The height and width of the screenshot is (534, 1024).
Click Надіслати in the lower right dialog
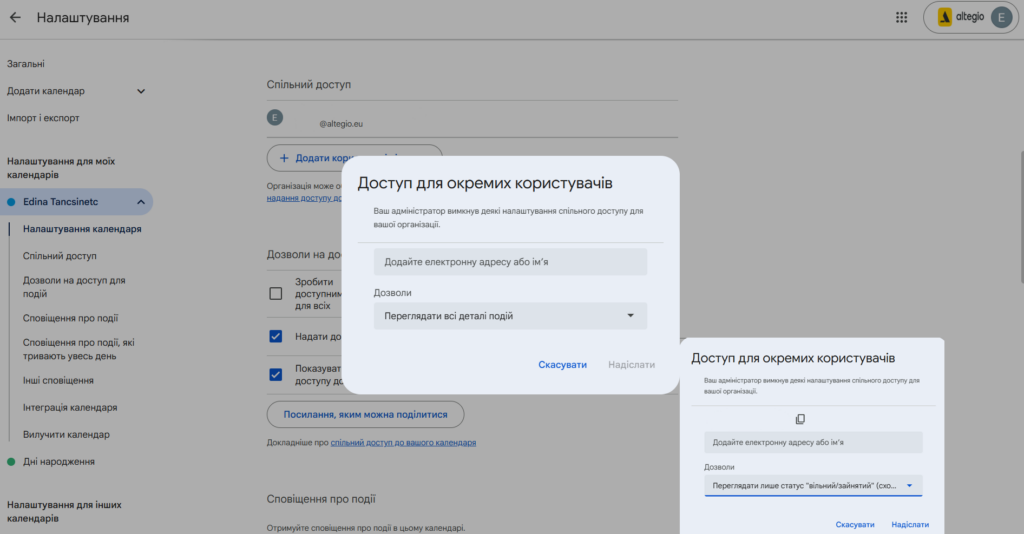click(909, 524)
